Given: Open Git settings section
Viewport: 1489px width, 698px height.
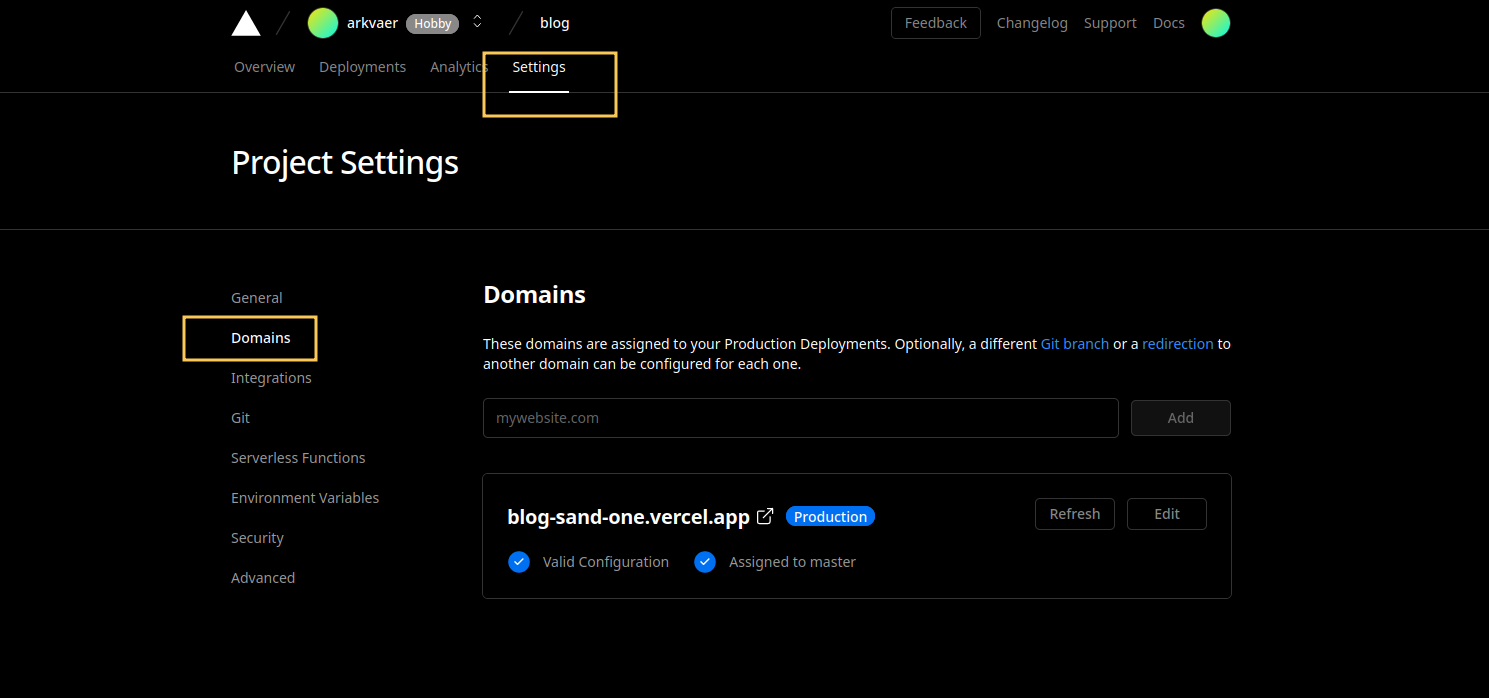Looking at the screenshot, I should (x=240, y=418).
